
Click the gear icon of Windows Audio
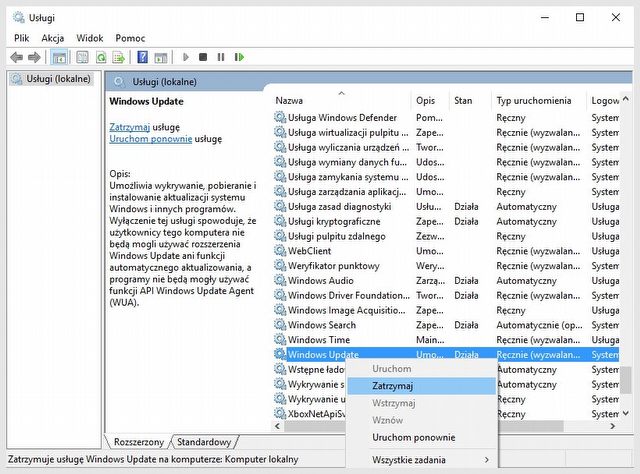280,280
